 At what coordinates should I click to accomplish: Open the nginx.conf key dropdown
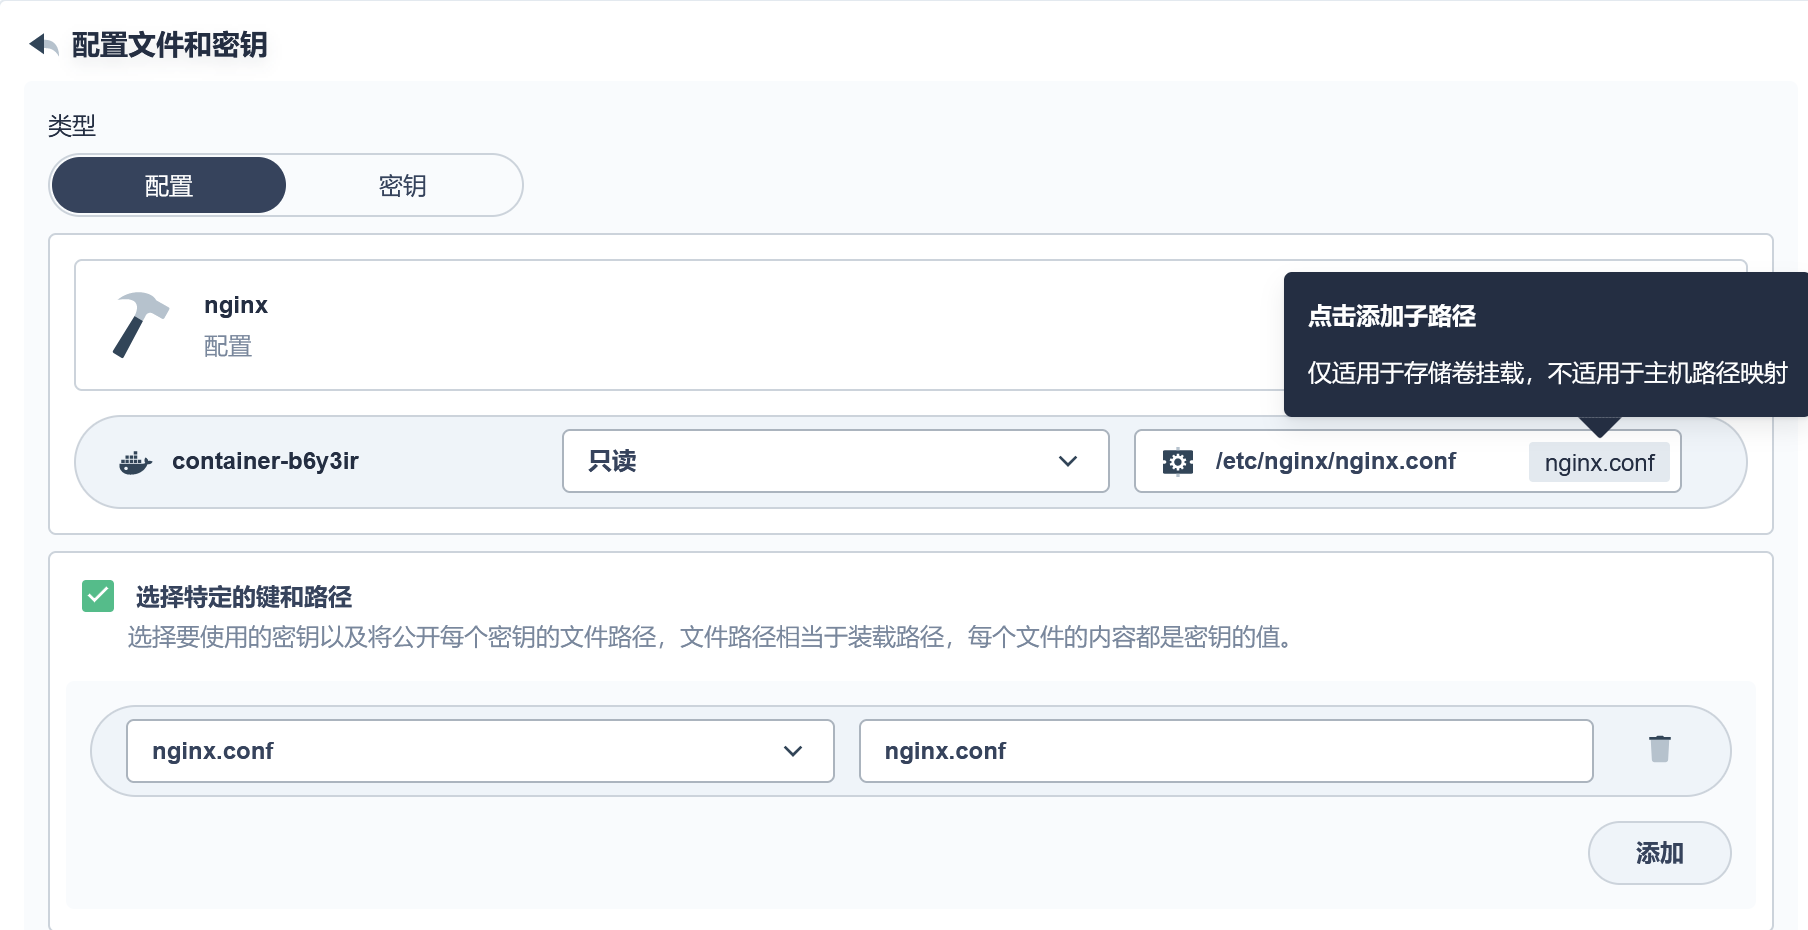tap(480, 751)
